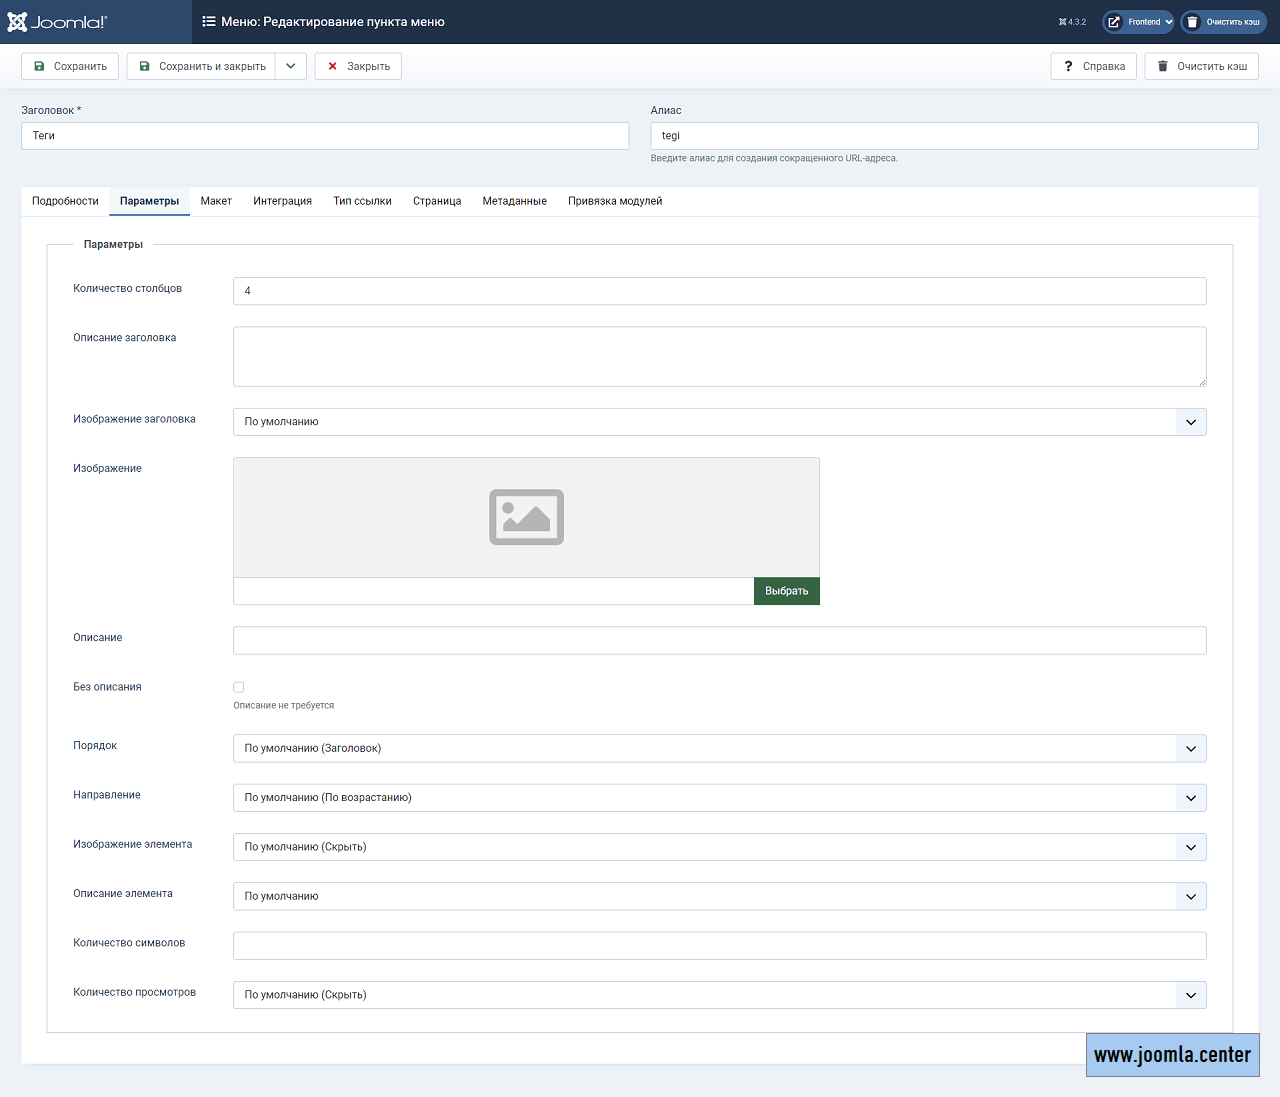
Task: Click the Joomla logo in header
Action: 57,22
